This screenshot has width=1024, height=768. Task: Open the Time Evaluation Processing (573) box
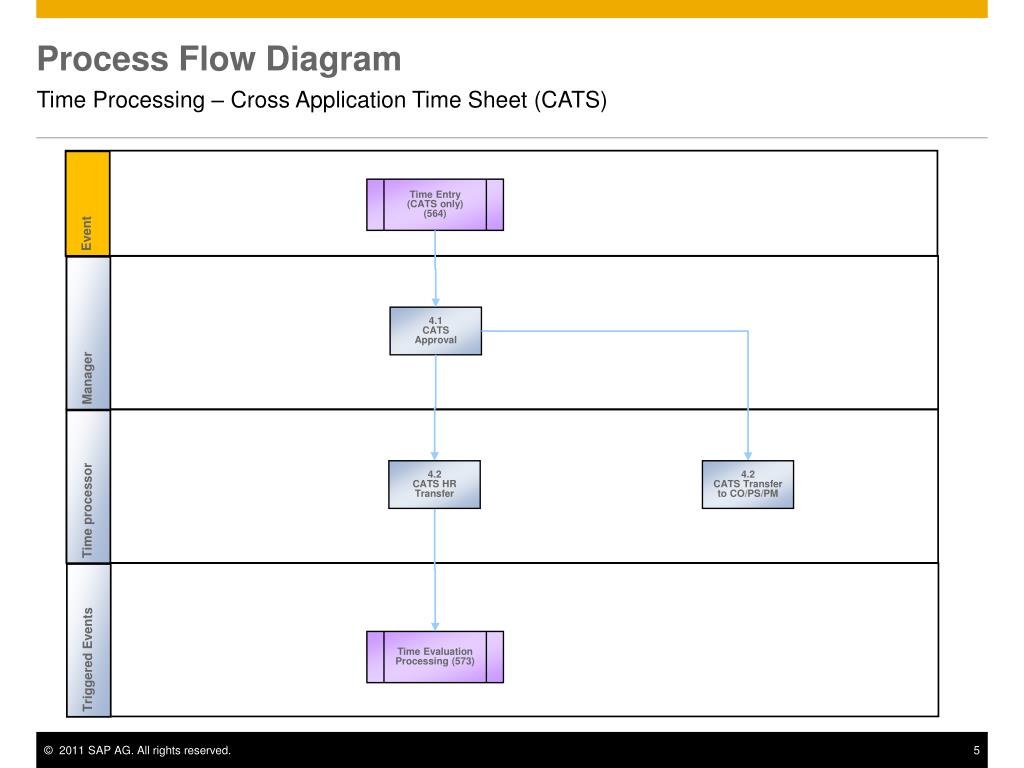pos(435,657)
